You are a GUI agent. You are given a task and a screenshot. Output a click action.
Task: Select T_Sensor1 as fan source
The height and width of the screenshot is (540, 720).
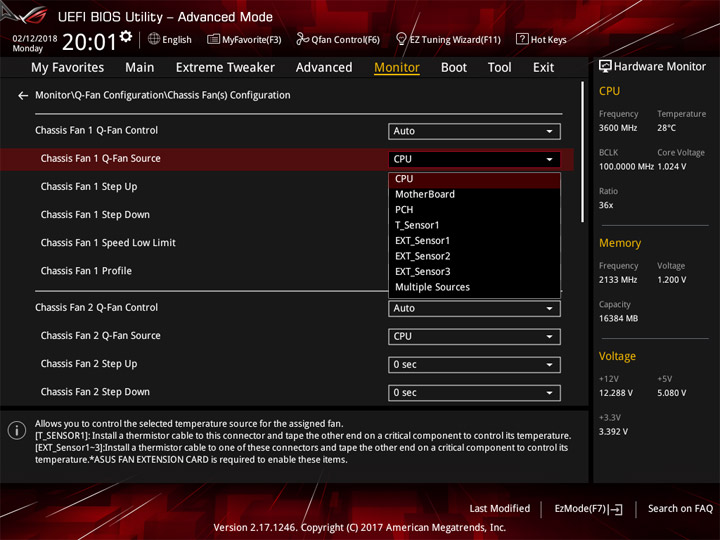(x=474, y=225)
